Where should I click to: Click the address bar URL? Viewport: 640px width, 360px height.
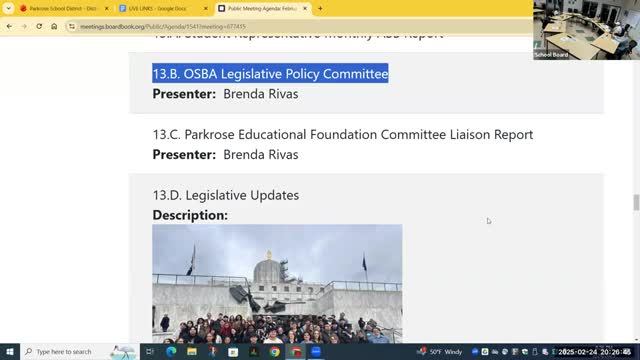[163, 27]
